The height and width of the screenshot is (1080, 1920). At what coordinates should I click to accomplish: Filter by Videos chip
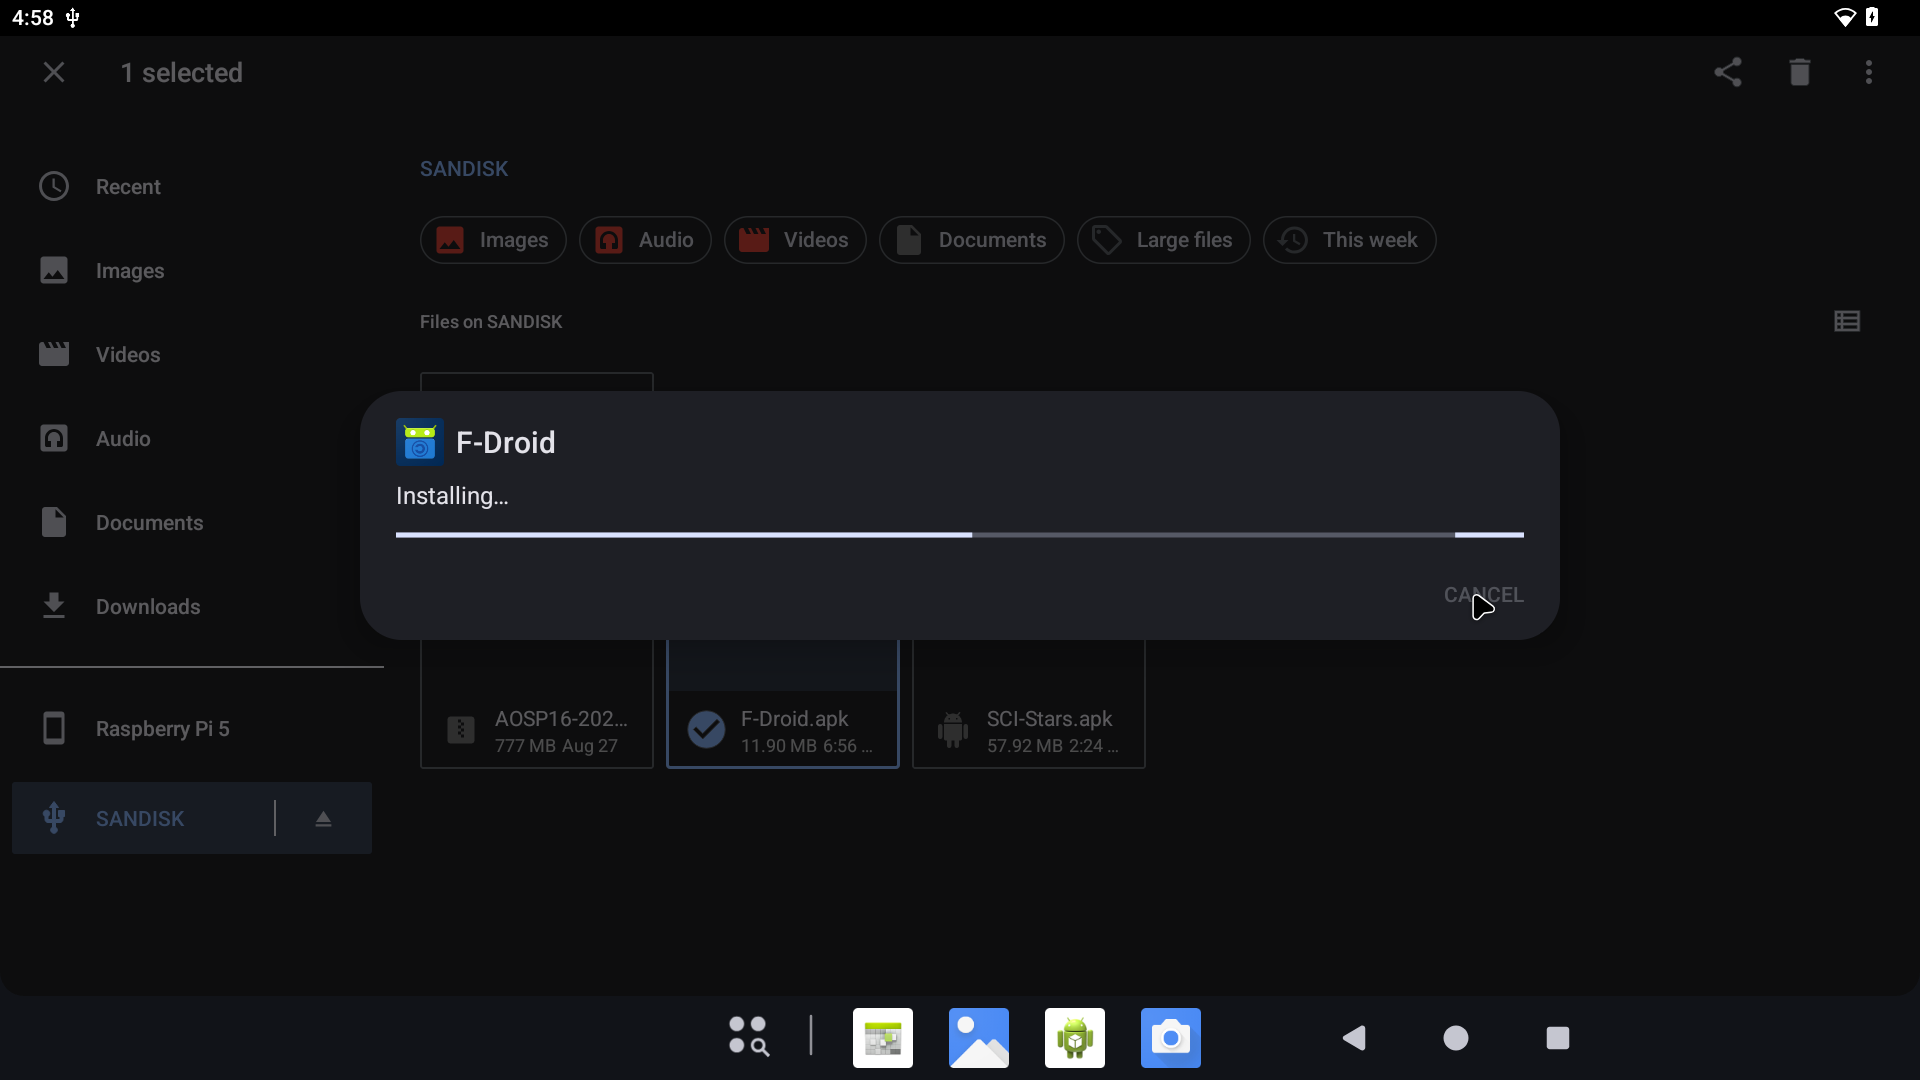[795, 240]
